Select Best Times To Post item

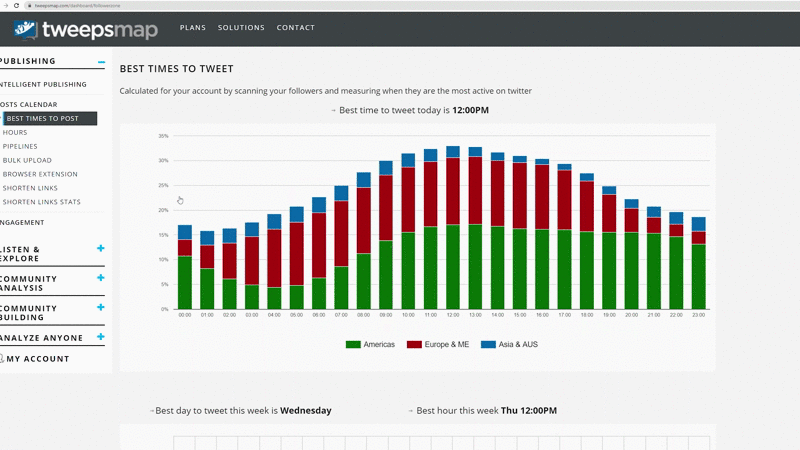pyautogui.click(x=43, y=118)
